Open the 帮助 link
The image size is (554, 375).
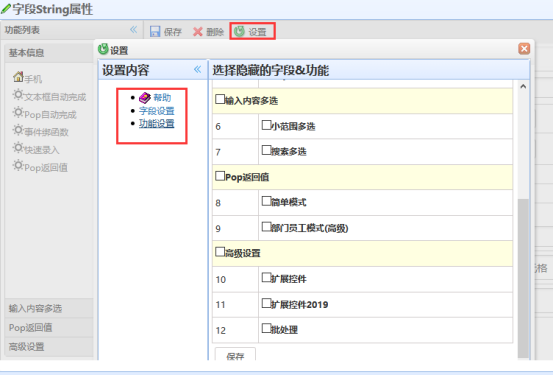162,98
